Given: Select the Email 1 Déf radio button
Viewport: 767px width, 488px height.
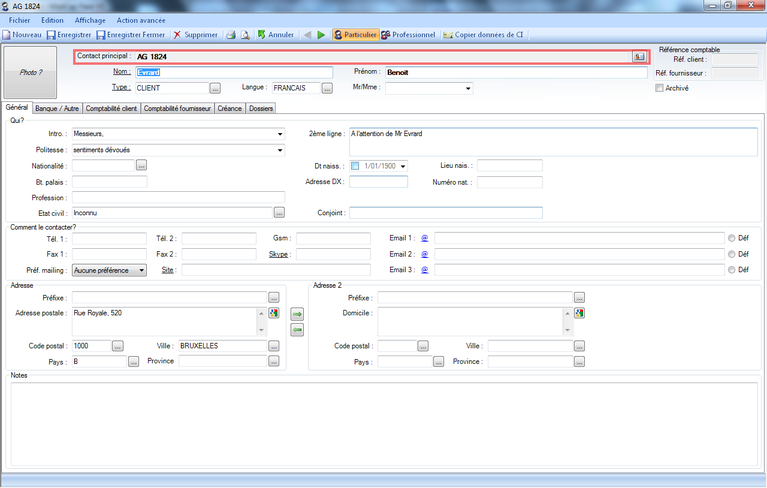Looking at the screenshot, I should pos(732,238).
